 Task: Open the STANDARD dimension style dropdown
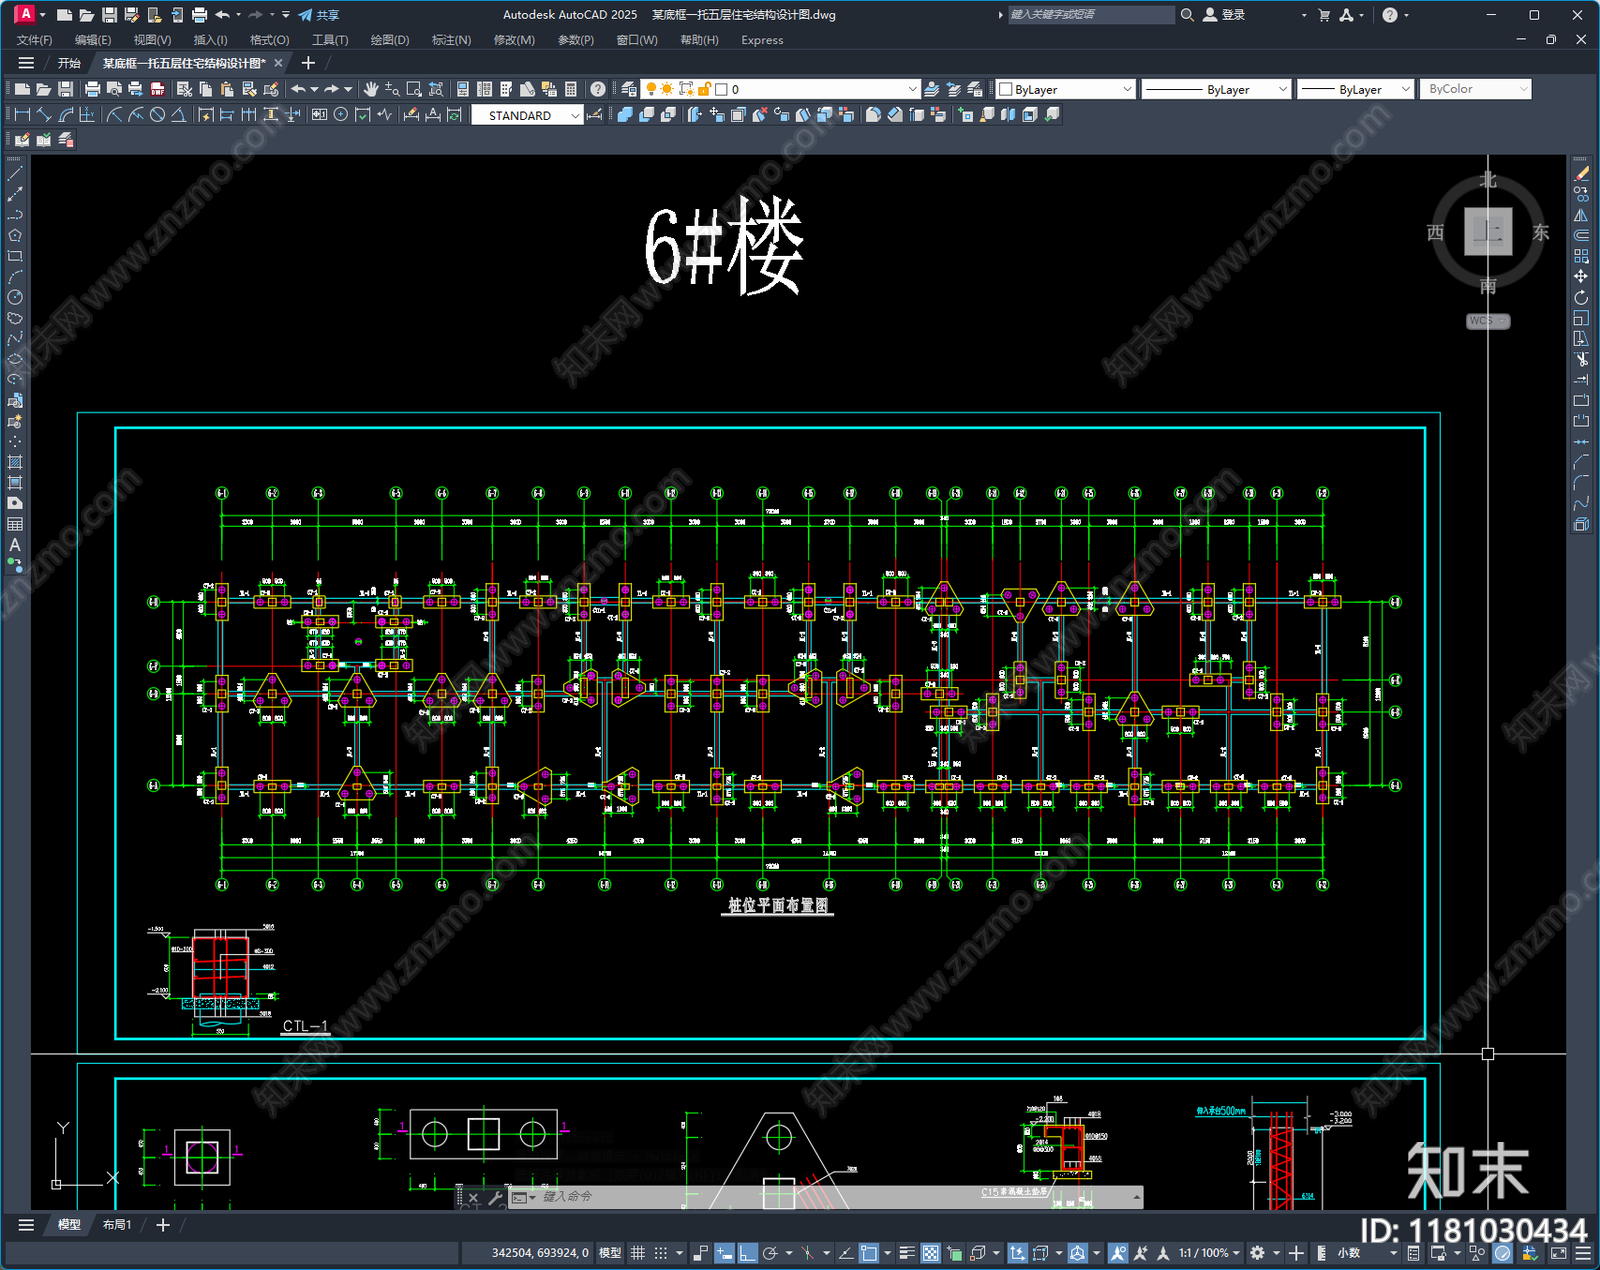point(527,115)
